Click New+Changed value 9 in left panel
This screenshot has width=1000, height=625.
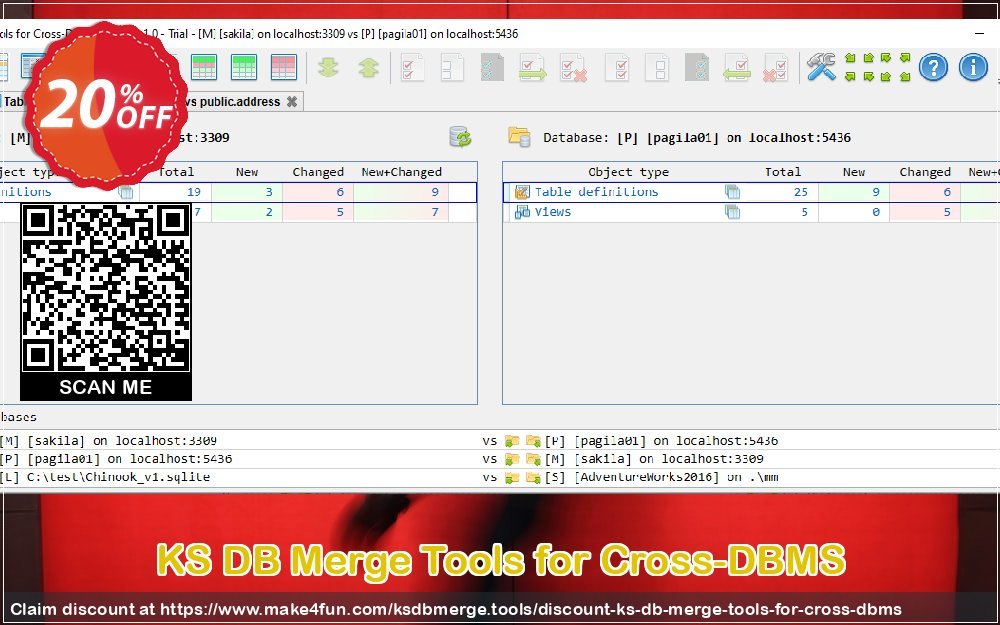pos(435,192)
